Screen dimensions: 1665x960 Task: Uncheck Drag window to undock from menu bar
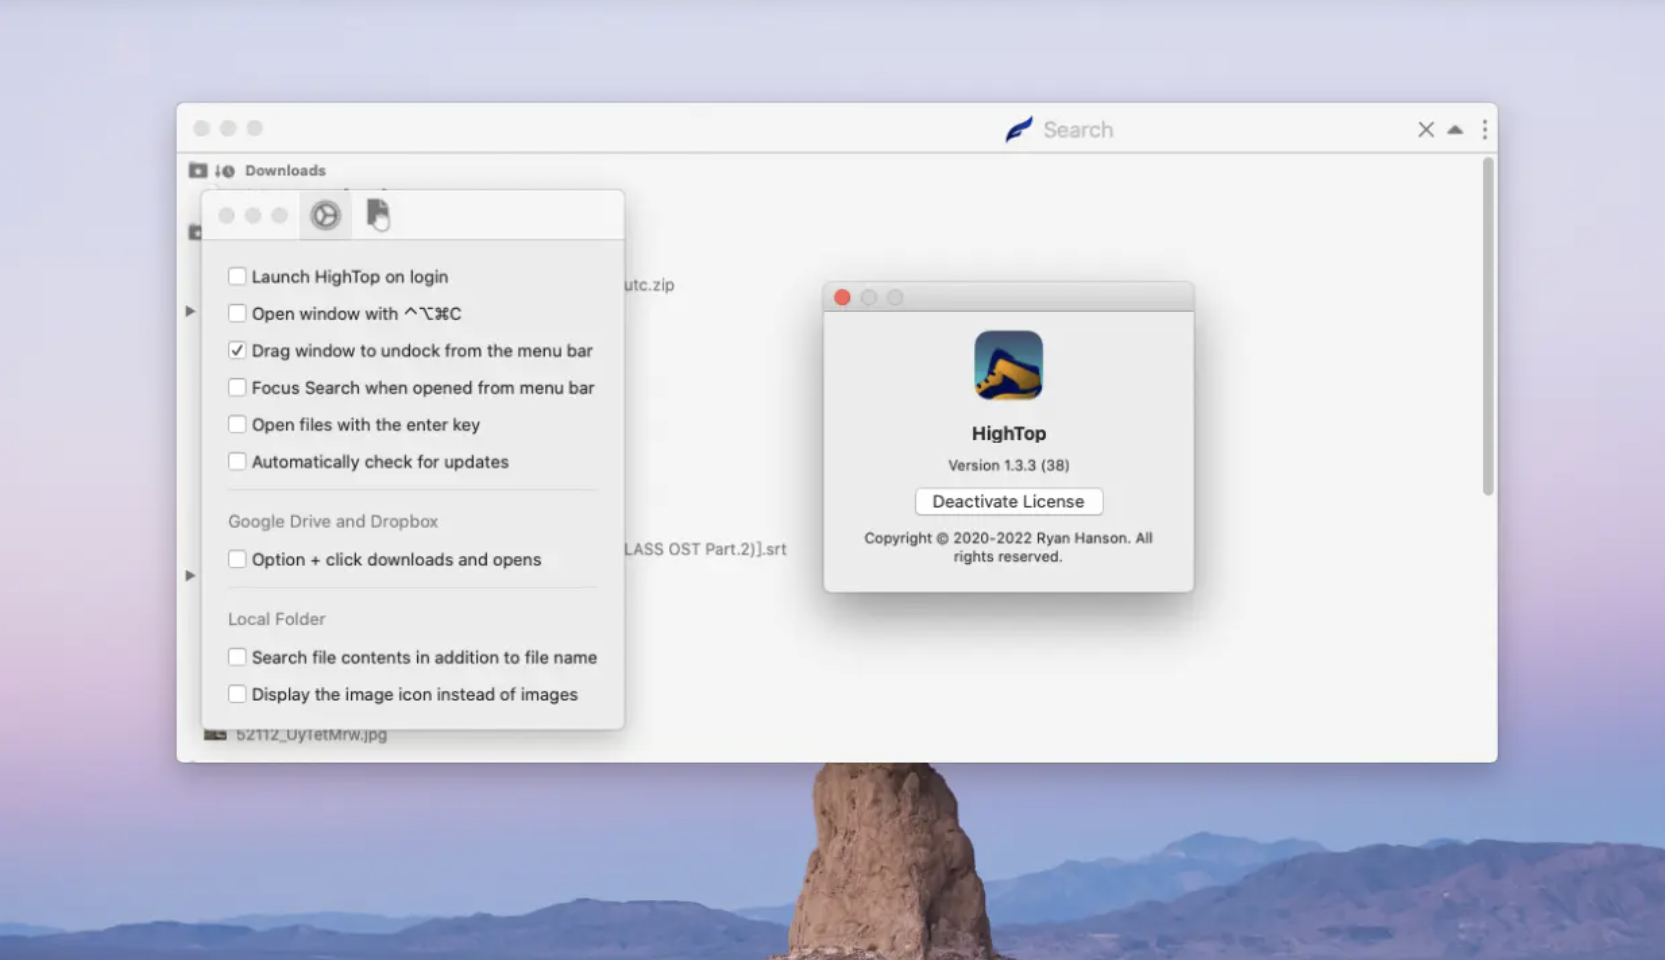[237, 350]
